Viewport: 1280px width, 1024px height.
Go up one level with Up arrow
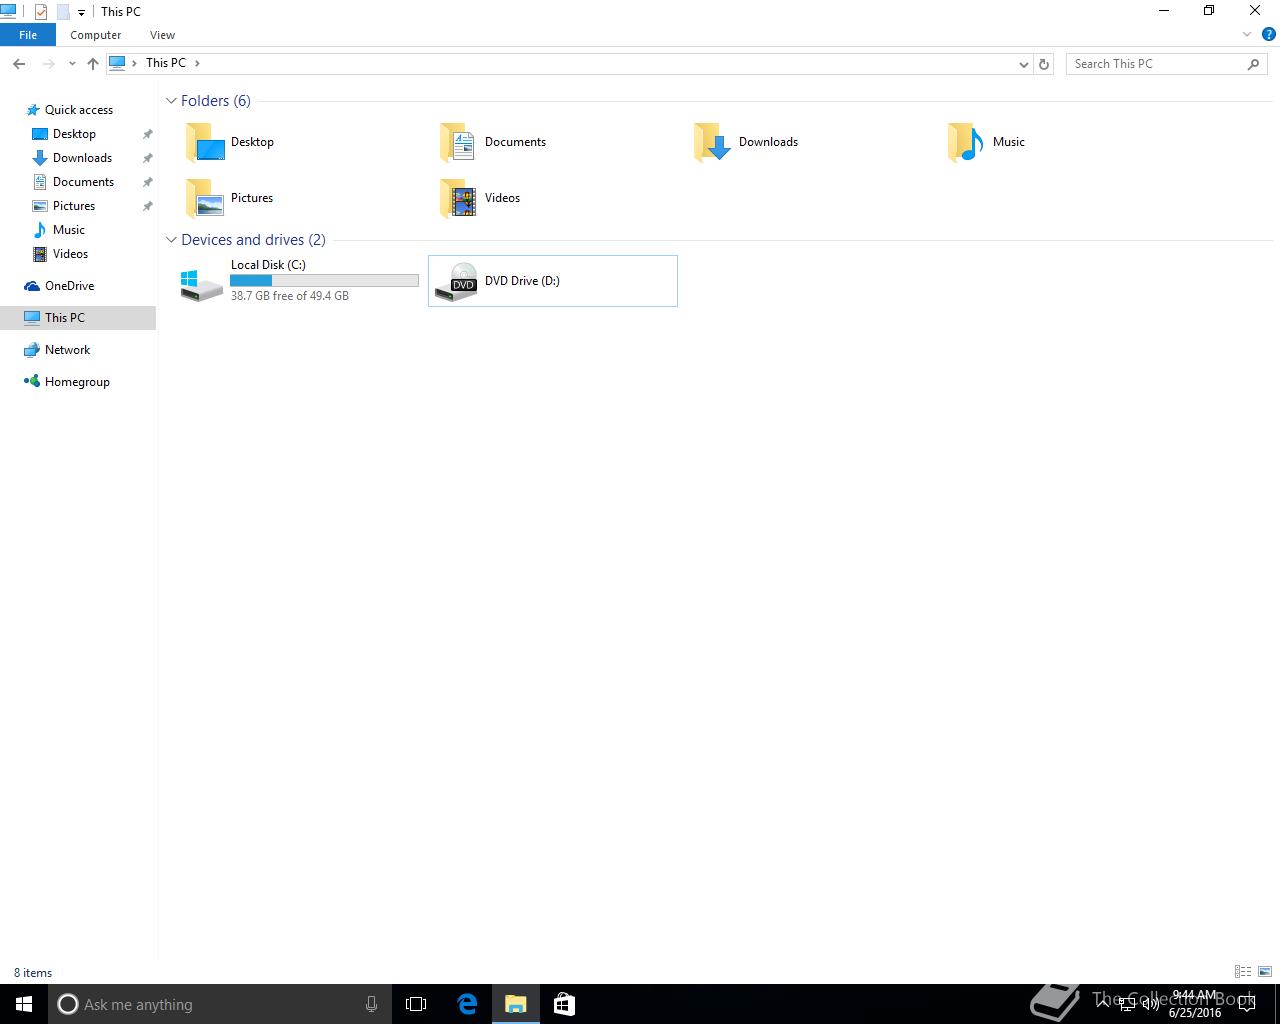click(x=93, y=63)
